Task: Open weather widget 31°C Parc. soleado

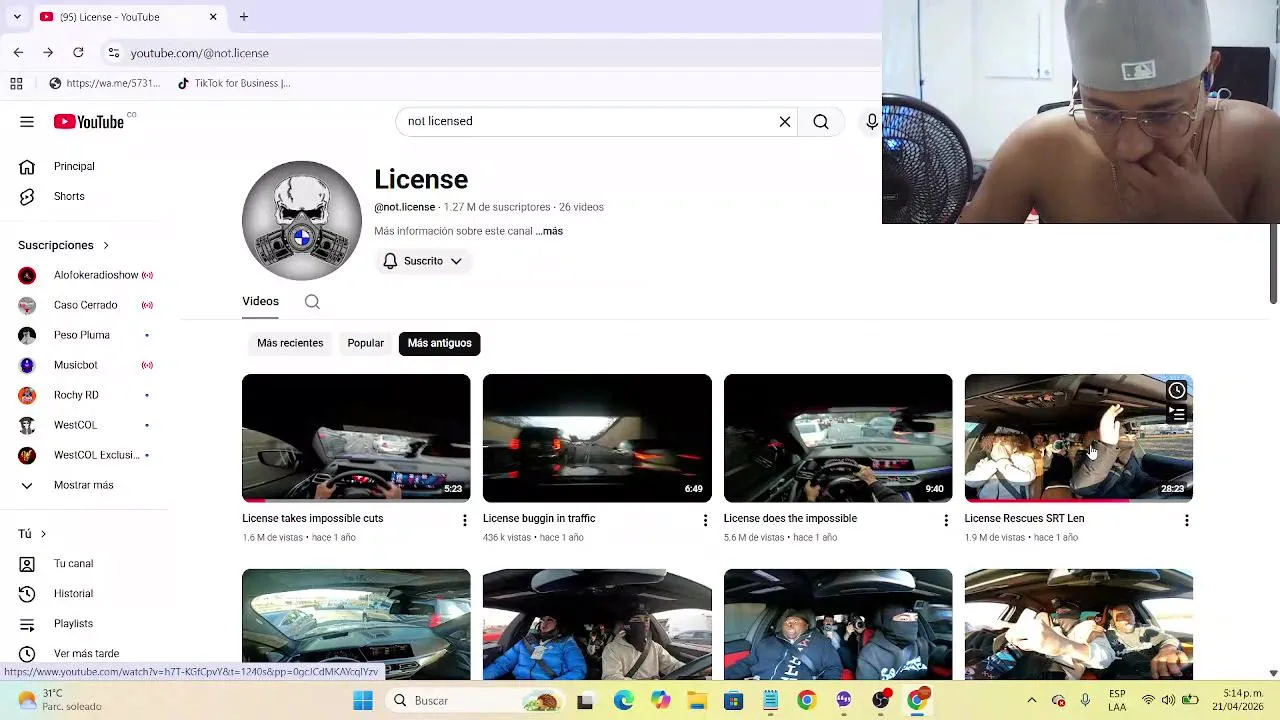Action: (x=60, y=700)
